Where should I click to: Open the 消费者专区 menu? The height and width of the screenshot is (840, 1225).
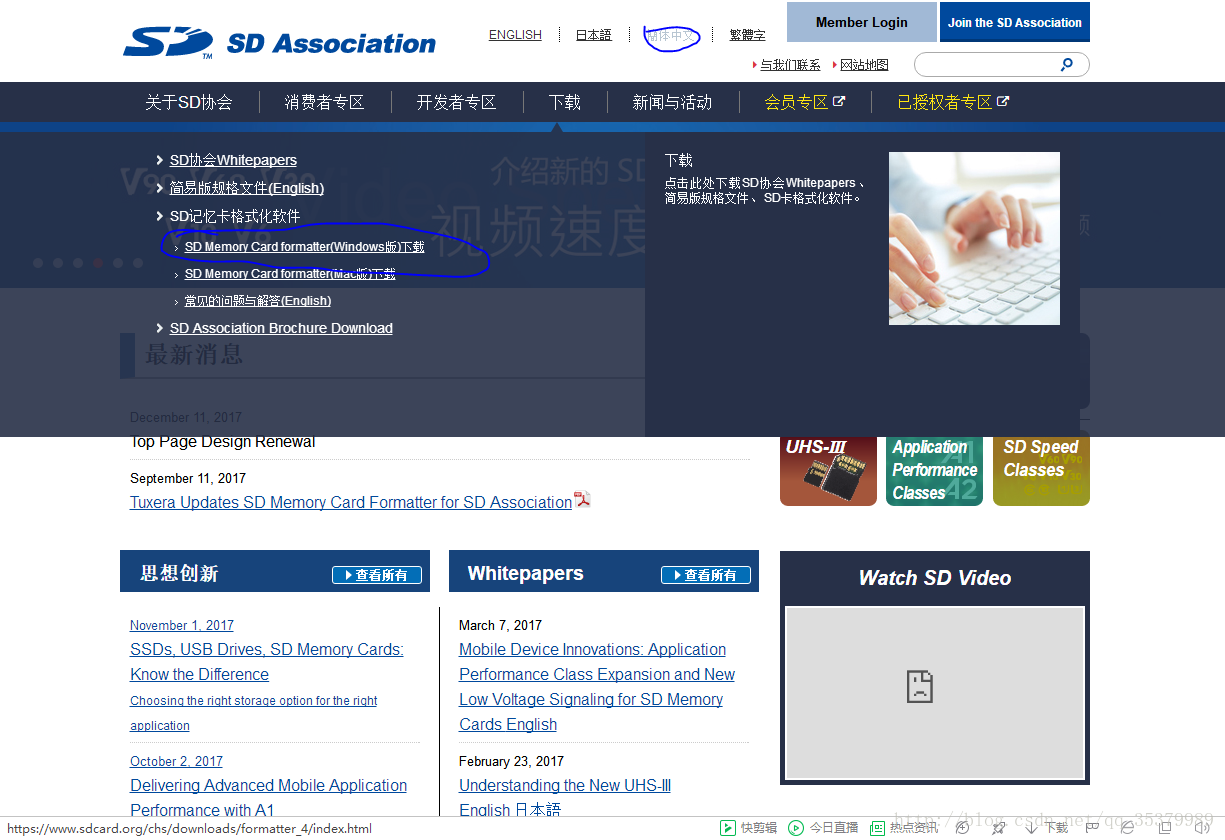(324, 102)
